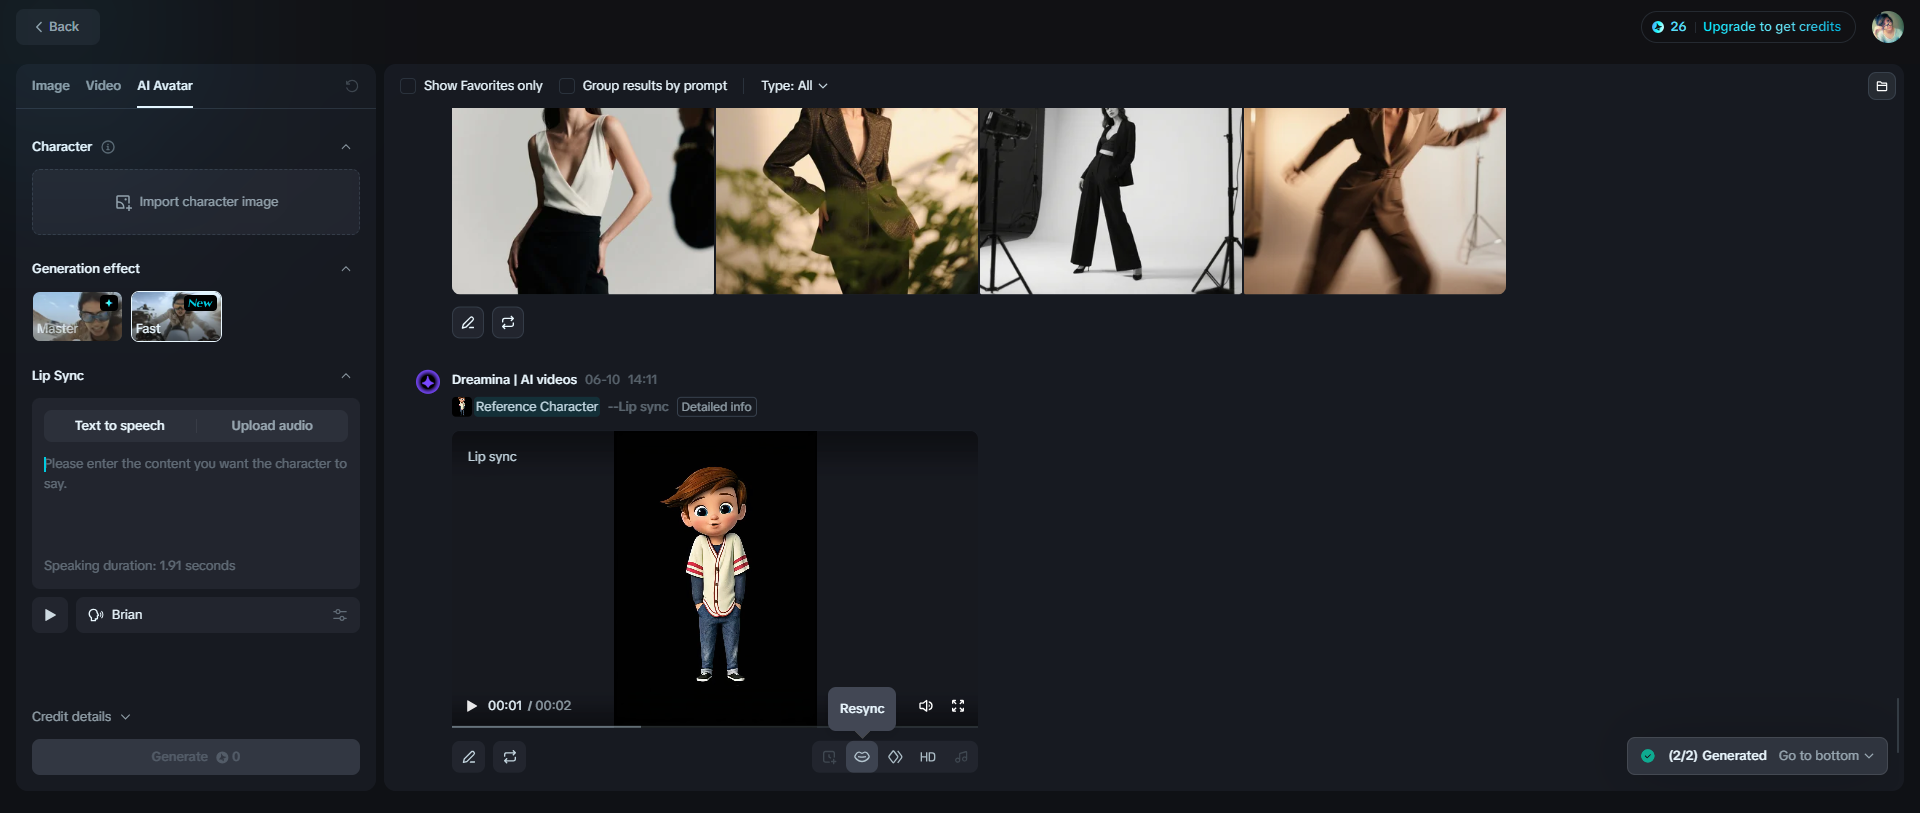Screen dimensions: 1920x813
Task: Open the white top black skirt image
Action: click(x=583, y=201)
